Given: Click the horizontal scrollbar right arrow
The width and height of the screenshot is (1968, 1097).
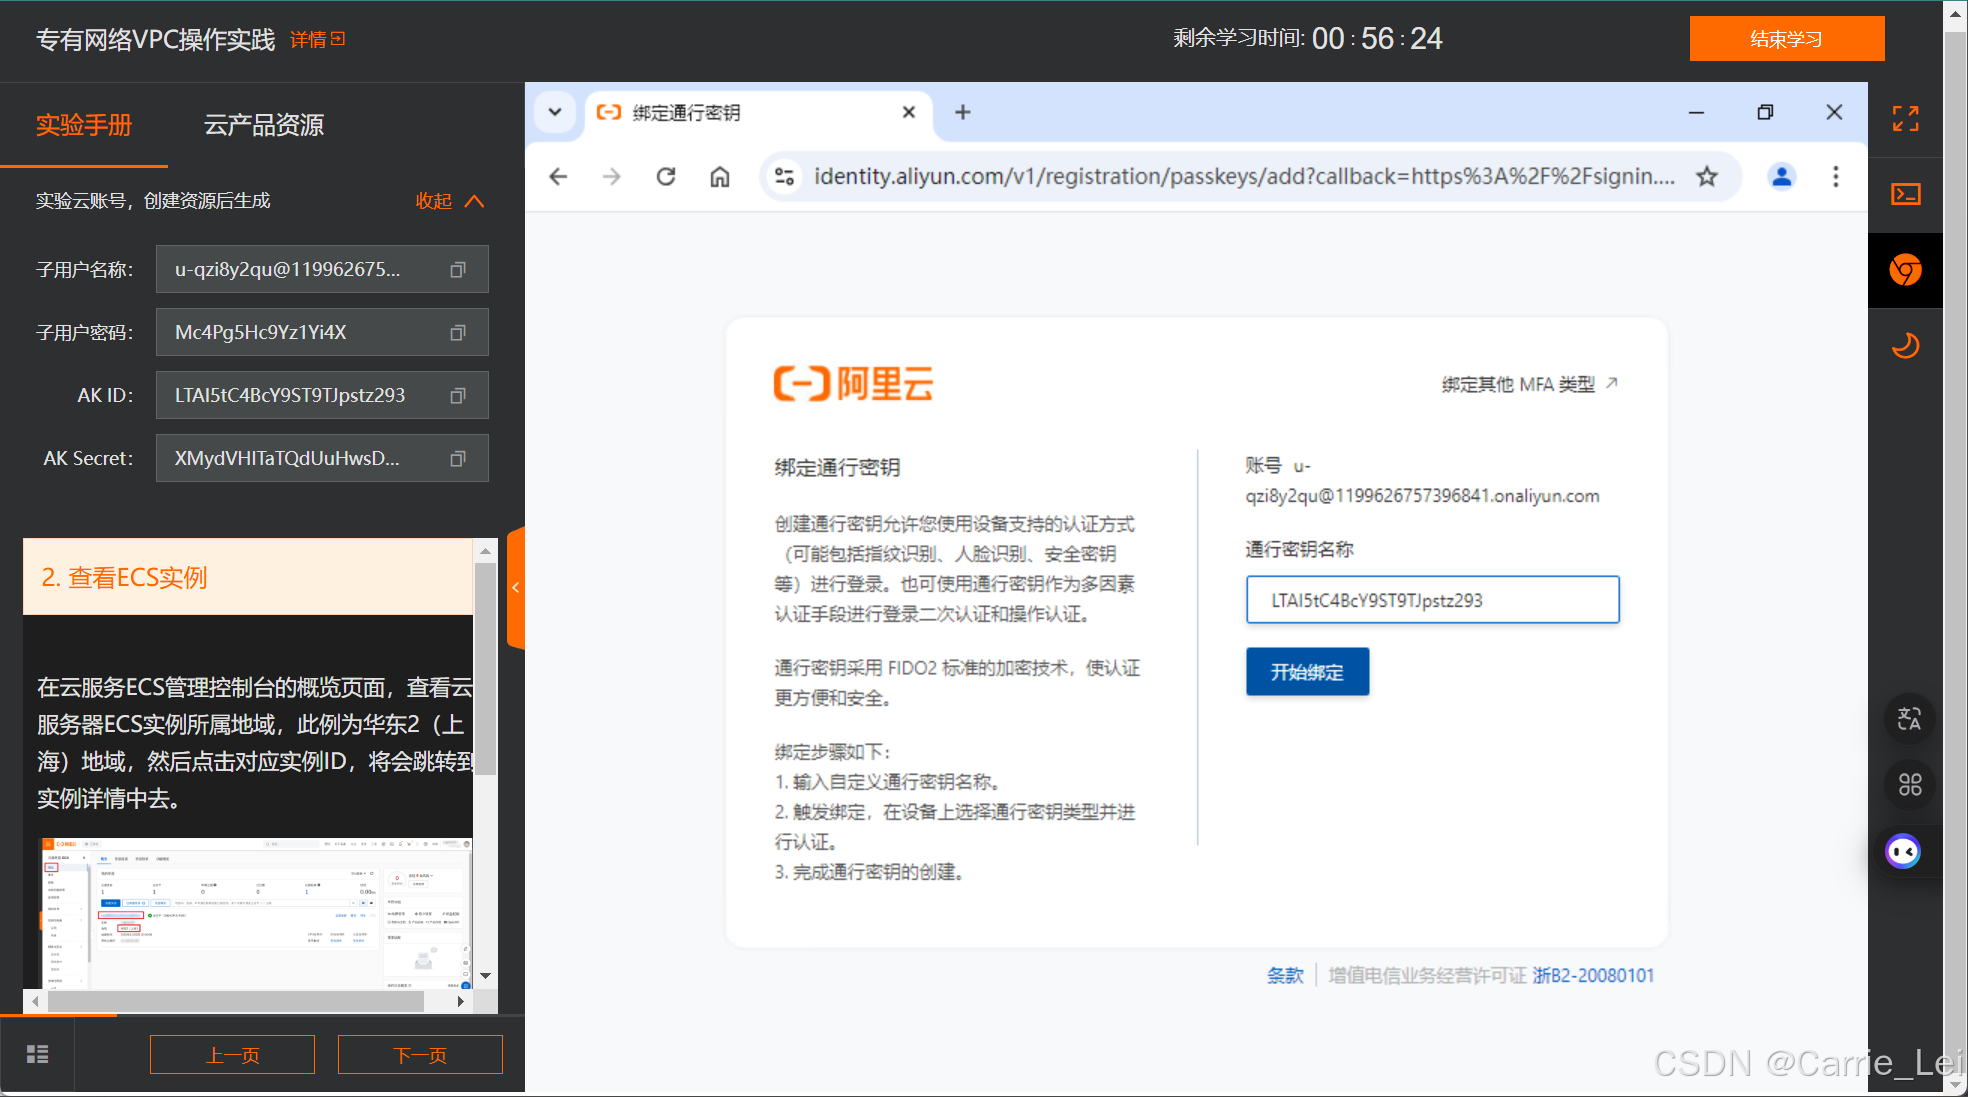Looking at the screenshot, I should point(460,1001).
